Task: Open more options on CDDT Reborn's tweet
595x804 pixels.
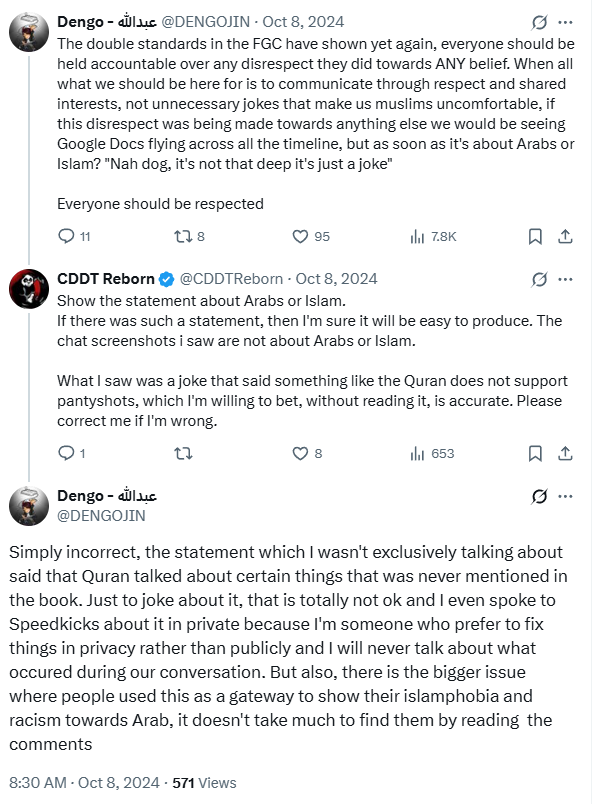Action: 565,279
